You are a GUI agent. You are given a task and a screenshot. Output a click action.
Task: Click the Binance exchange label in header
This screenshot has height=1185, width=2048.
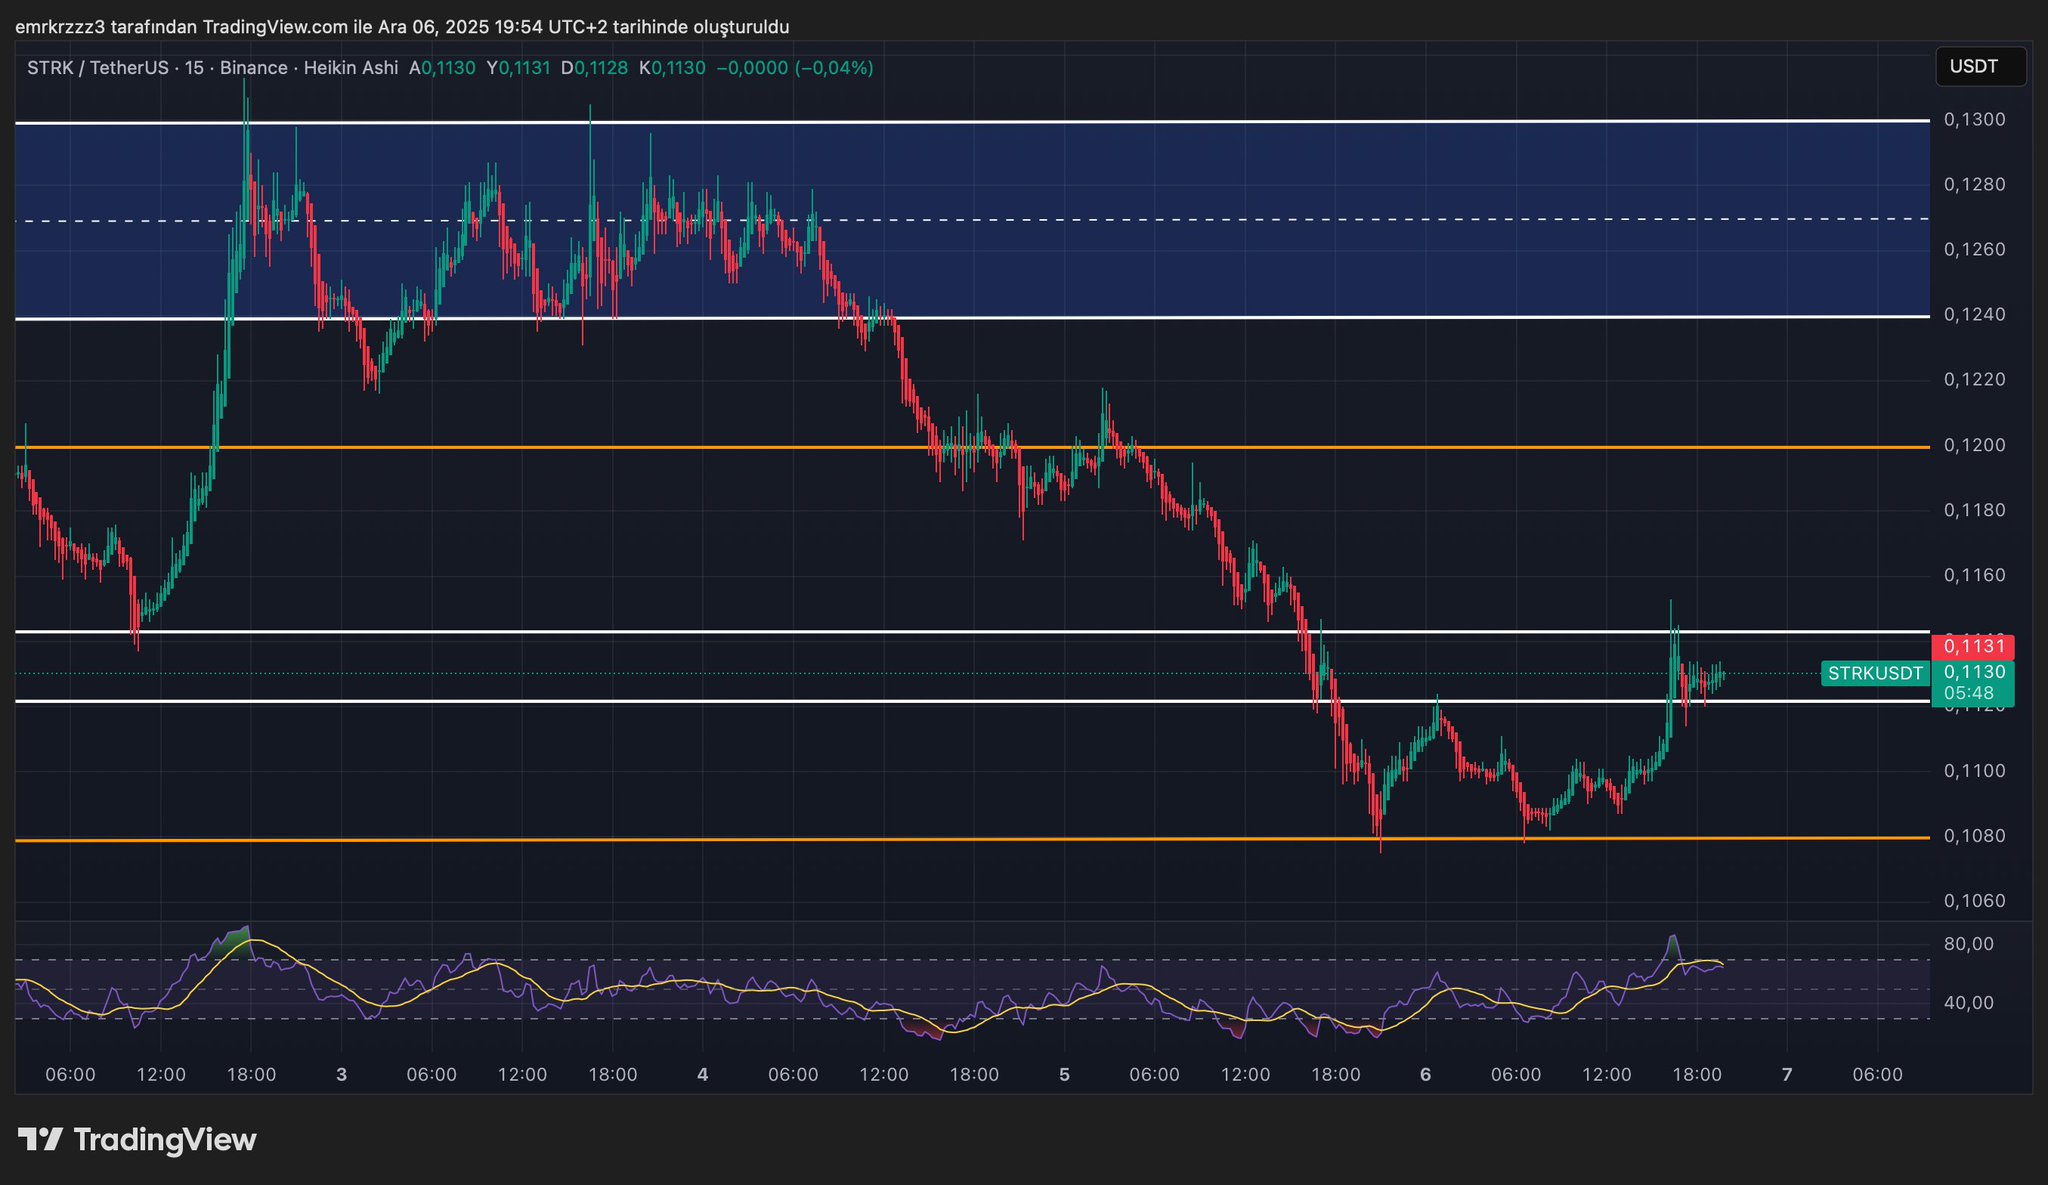pos(253,68)
